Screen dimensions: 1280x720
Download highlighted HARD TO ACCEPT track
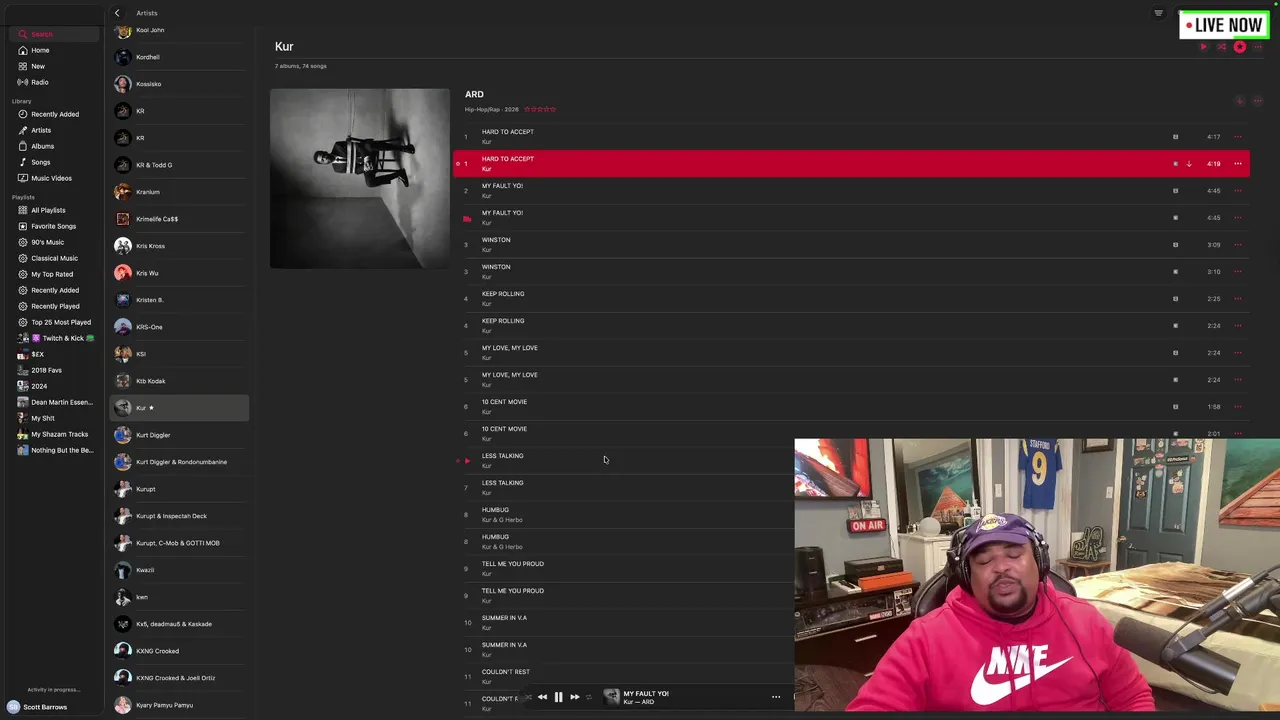point(1189,164)
